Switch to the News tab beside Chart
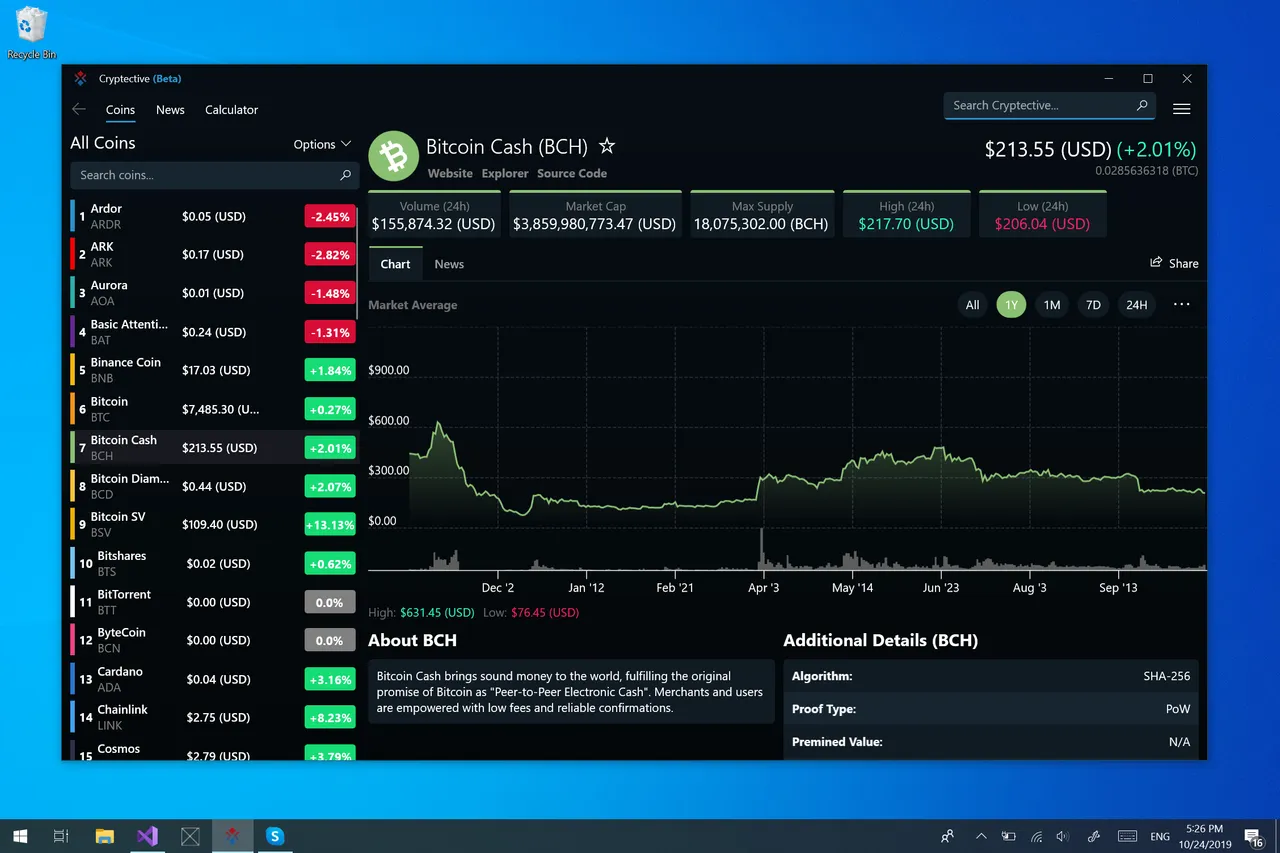This screenshot has width=1280, height=853. [x=449, y=264]
